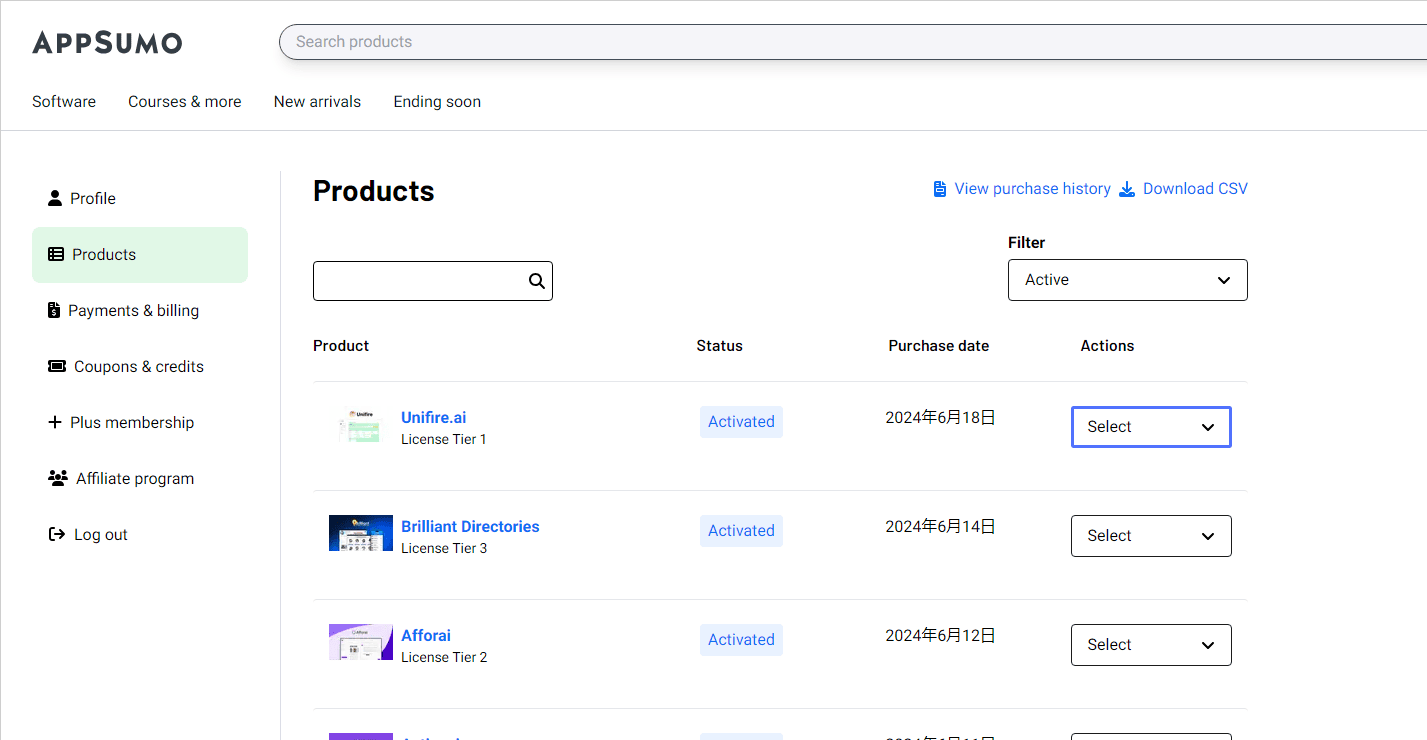
Task: Open the Affiliate program page
Action: click(x=134, y=479)
